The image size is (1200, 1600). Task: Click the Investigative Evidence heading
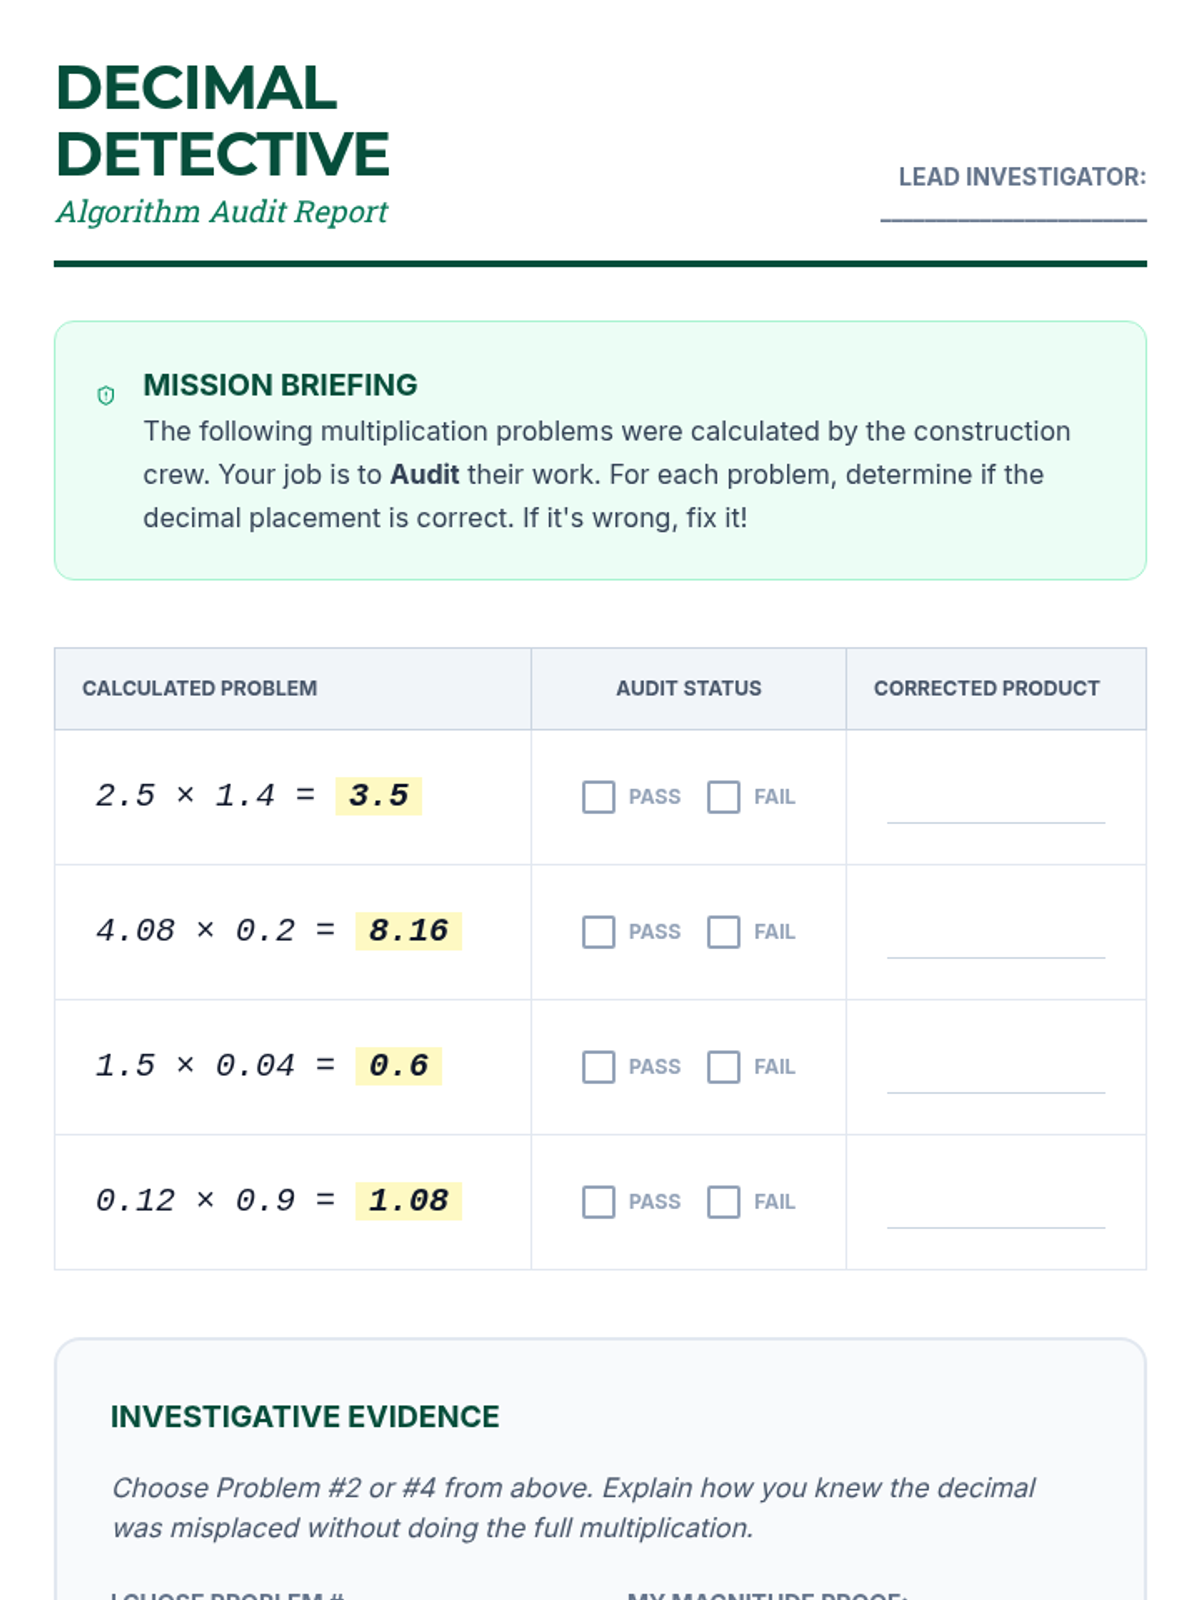305,1417
